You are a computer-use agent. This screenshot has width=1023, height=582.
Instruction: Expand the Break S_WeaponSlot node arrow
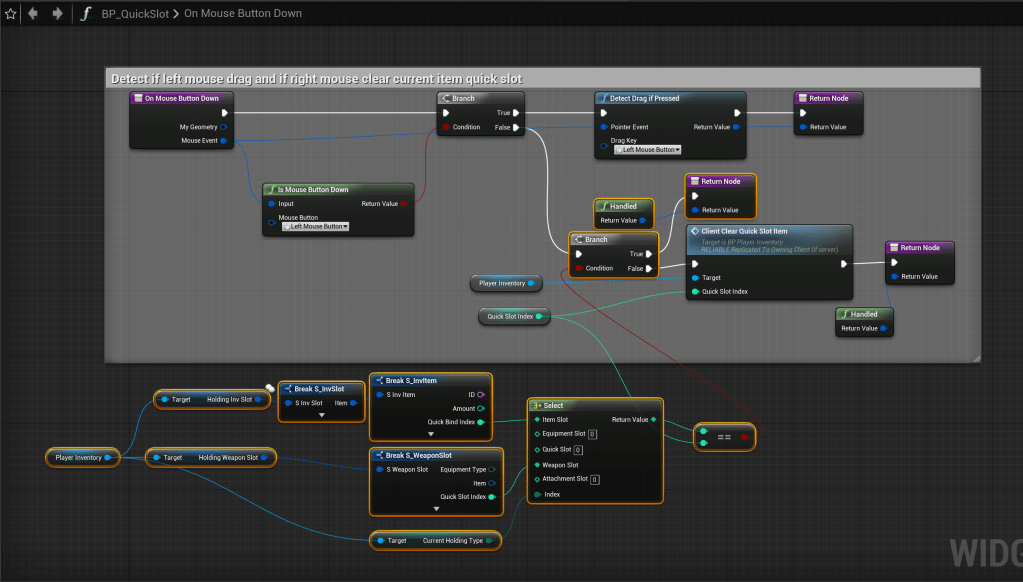pyautogui.click(x=436, y=508)
